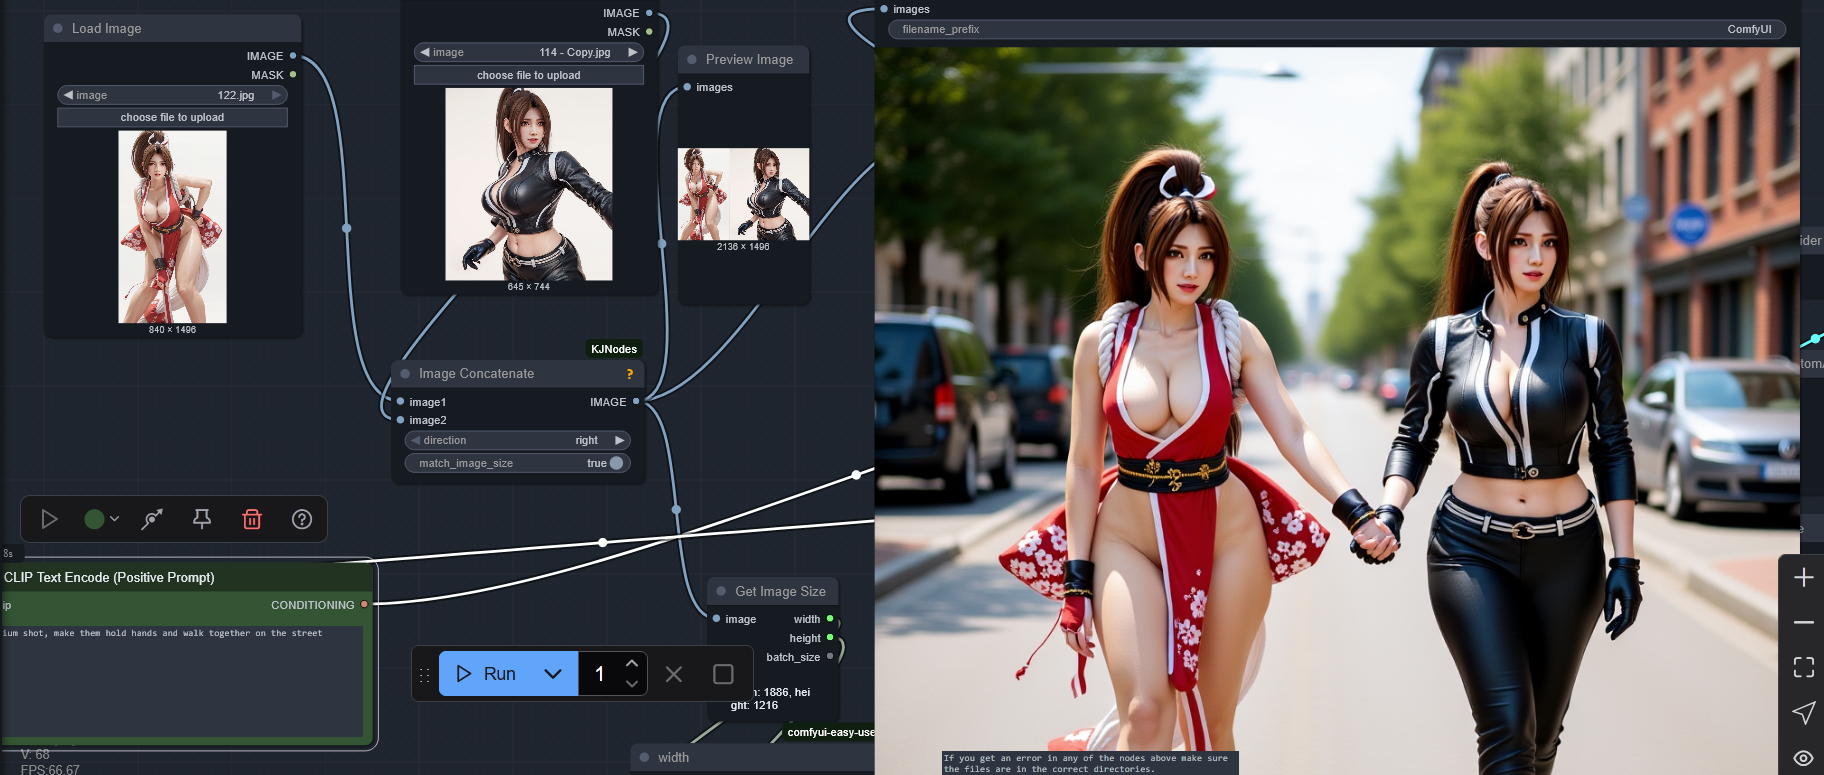Open 122.jpg image selector combo
This screenshot has width=1824, height=775.
[x=172, y=95]
